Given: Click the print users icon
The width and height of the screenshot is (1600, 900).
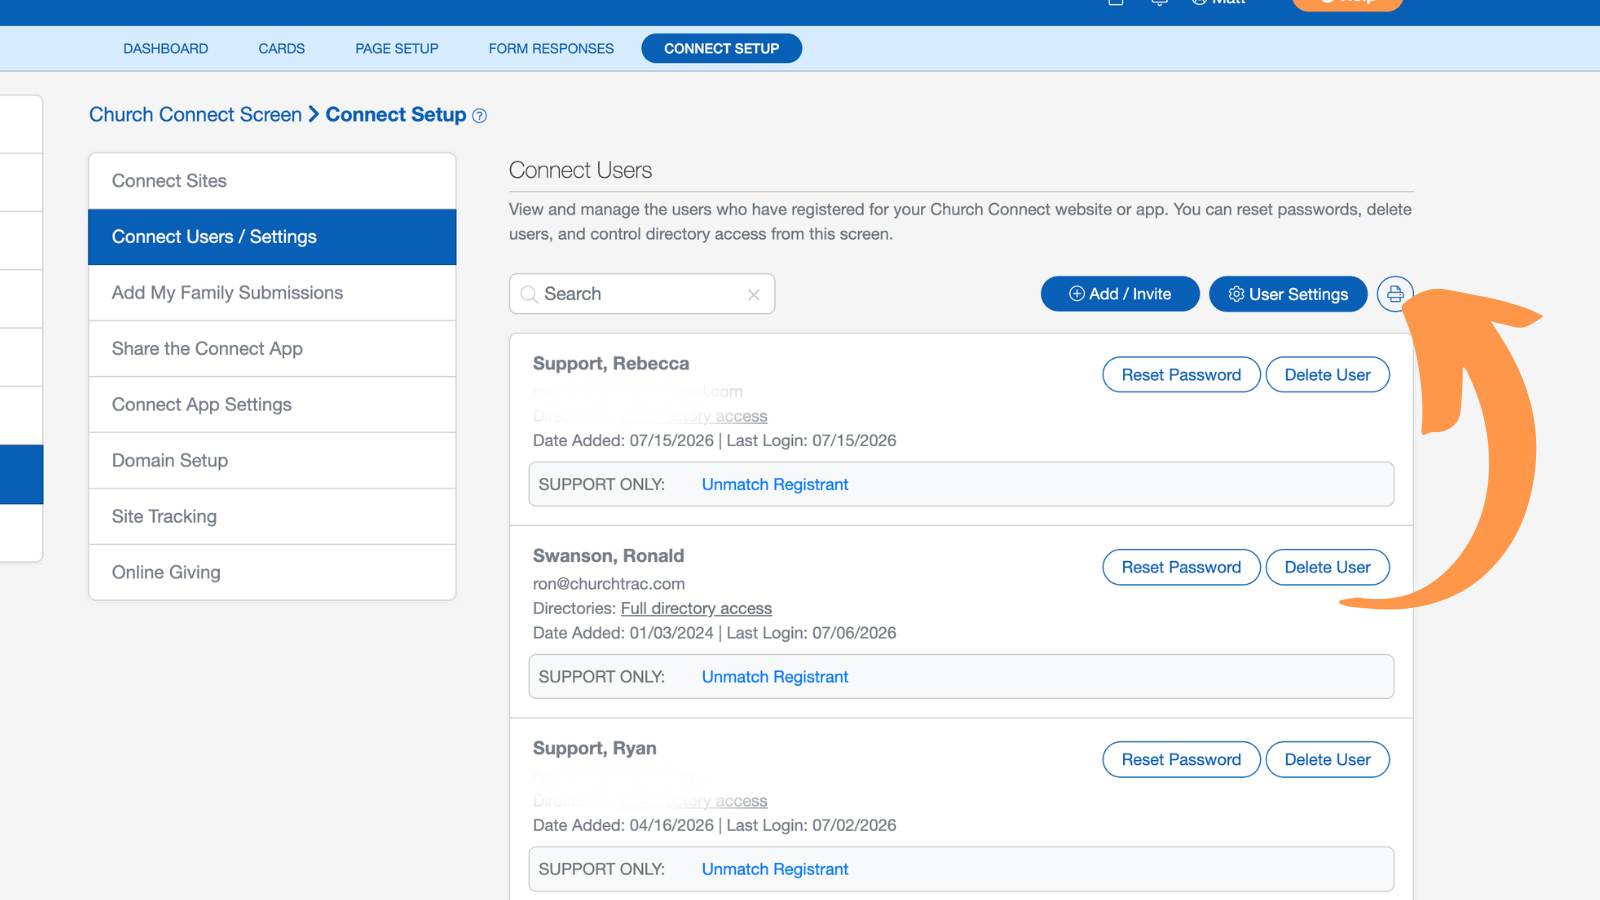Looking at the screenshot, I should tap(1395, 294).
